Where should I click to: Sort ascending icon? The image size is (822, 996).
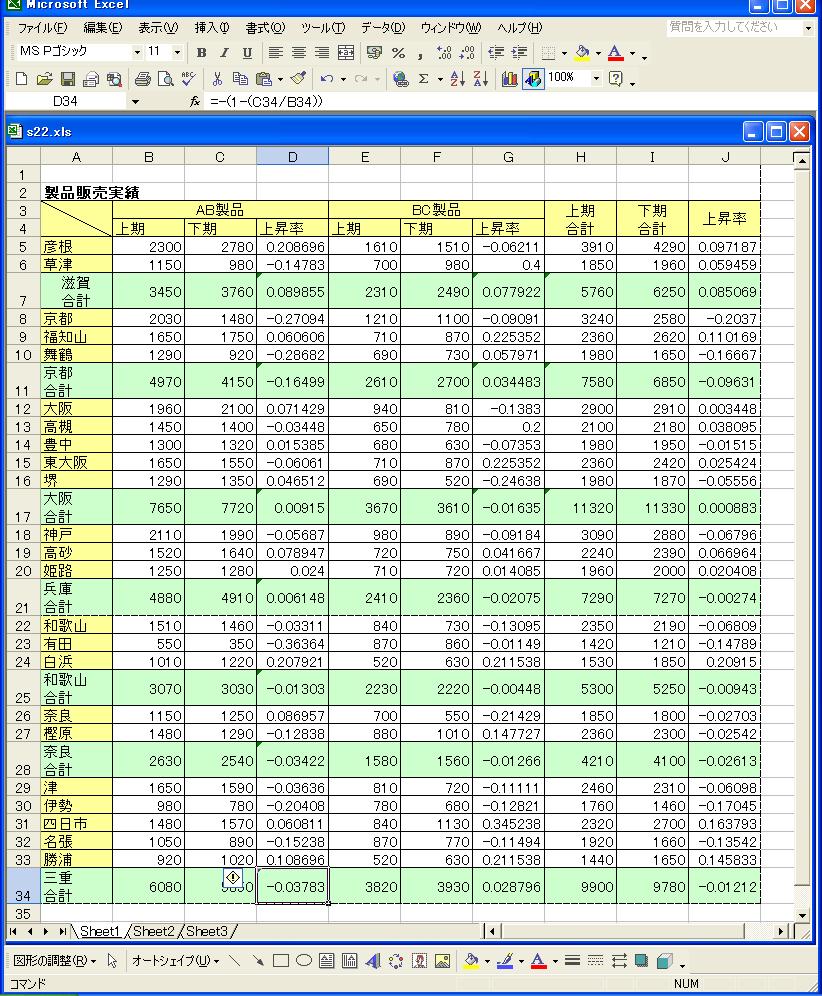tap(457, 79)
